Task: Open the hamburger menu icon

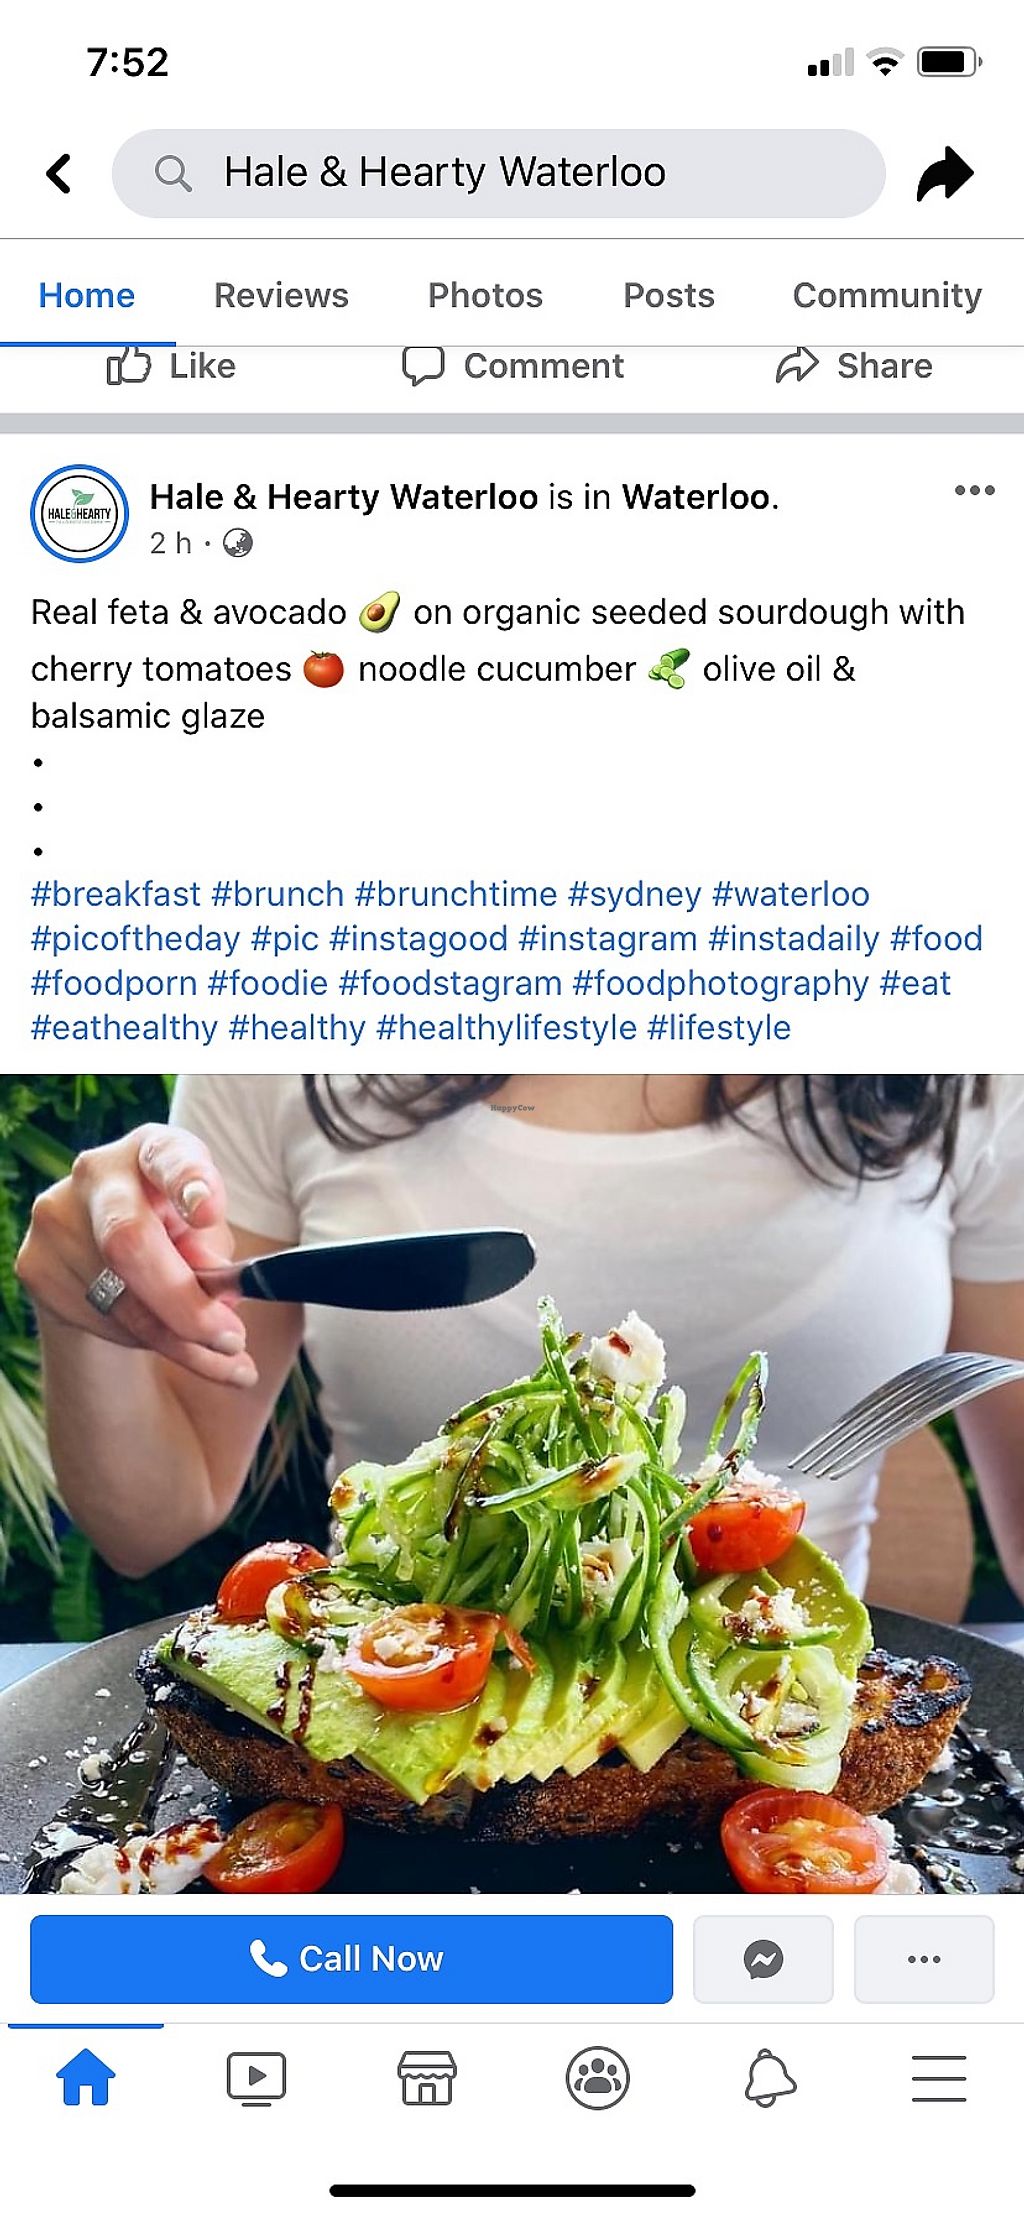Action: pos(939,2078)
